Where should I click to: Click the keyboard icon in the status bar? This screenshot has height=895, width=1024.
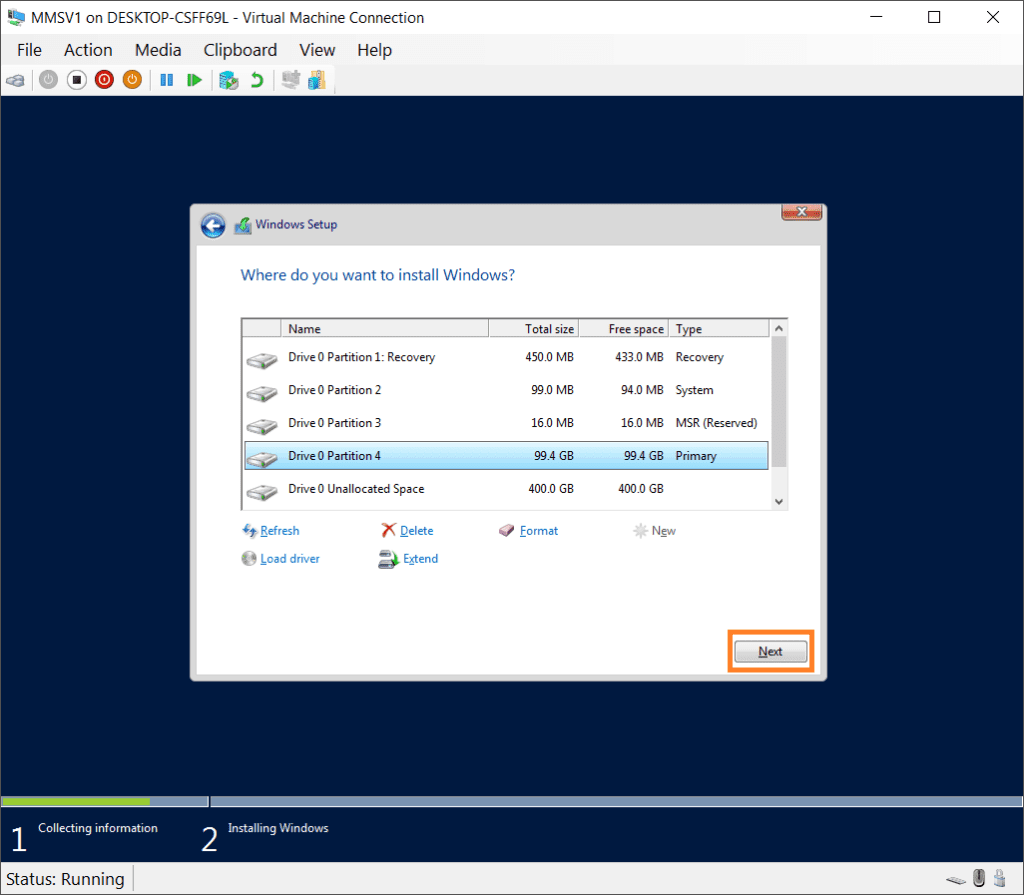pos(955,879)
